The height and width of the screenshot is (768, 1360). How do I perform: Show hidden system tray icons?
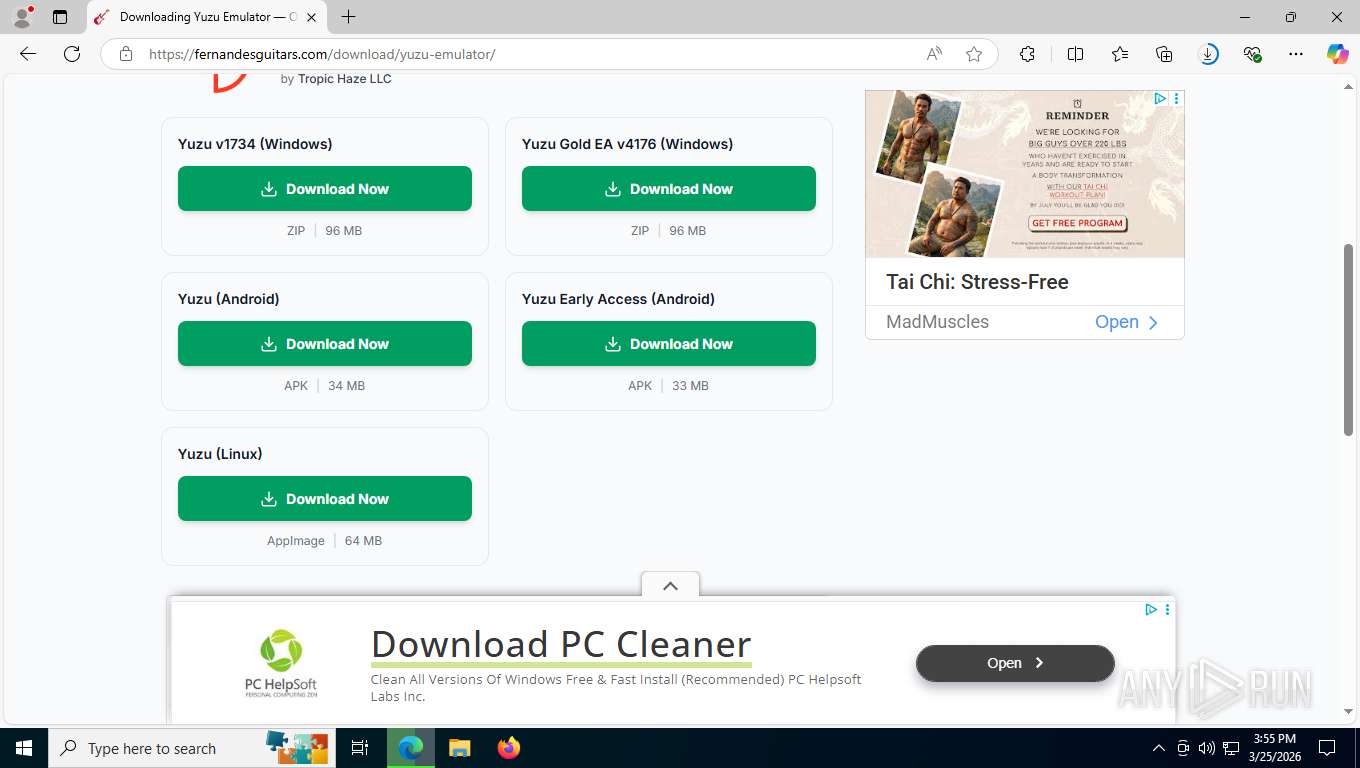pos(1159,748)
